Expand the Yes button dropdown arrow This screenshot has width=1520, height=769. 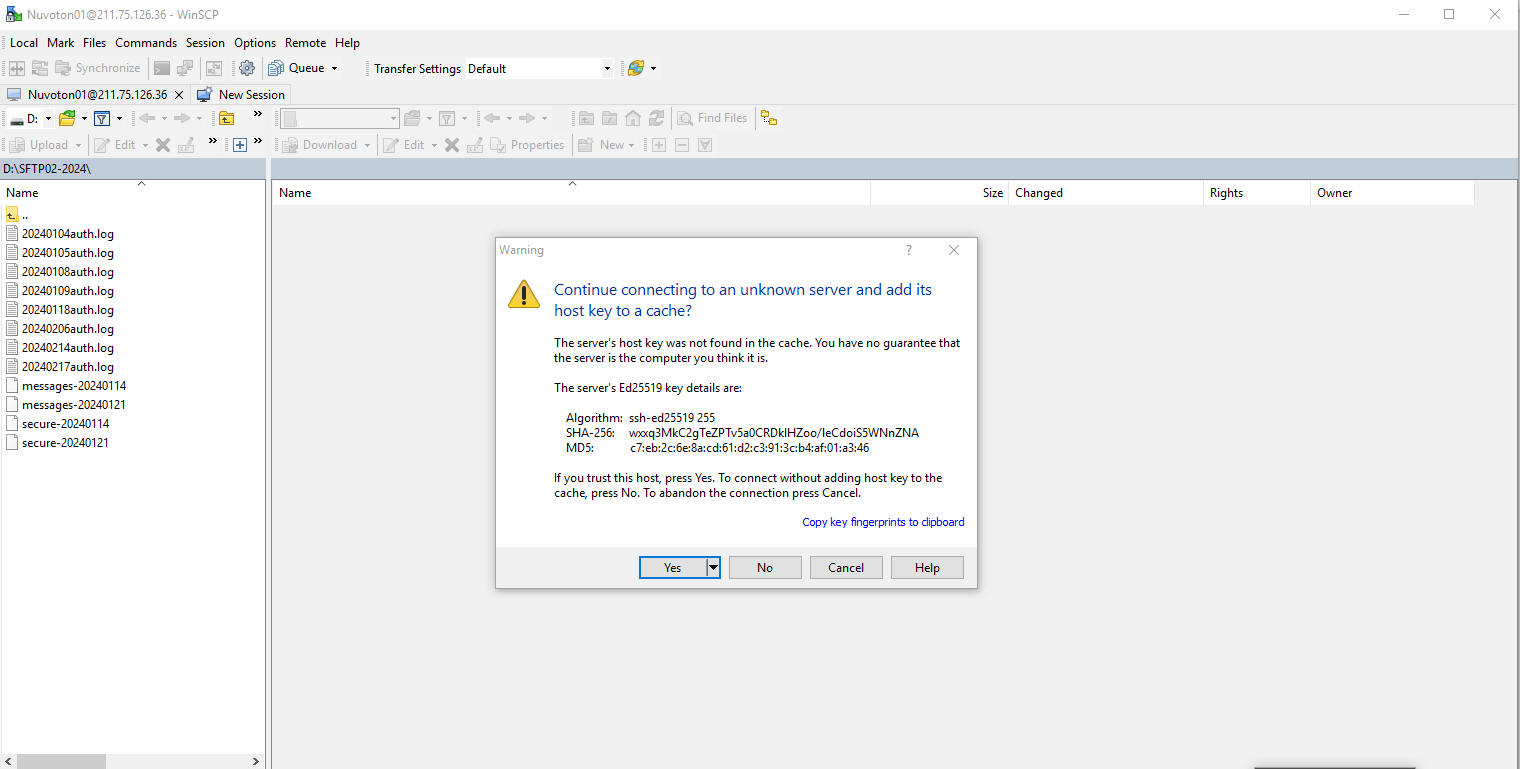(x=713, y=568)
